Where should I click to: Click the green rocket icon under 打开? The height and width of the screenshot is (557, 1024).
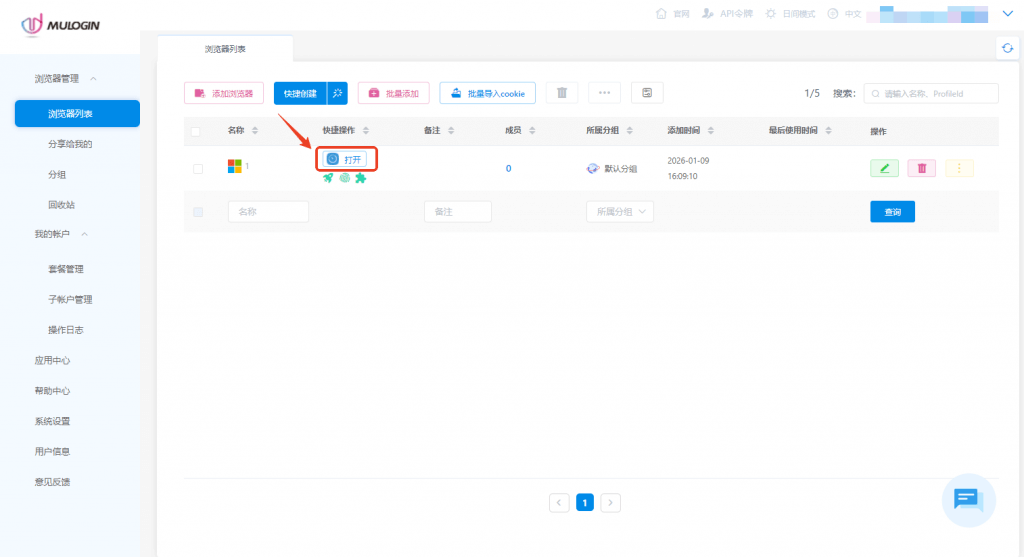click(x=328, y=178)
